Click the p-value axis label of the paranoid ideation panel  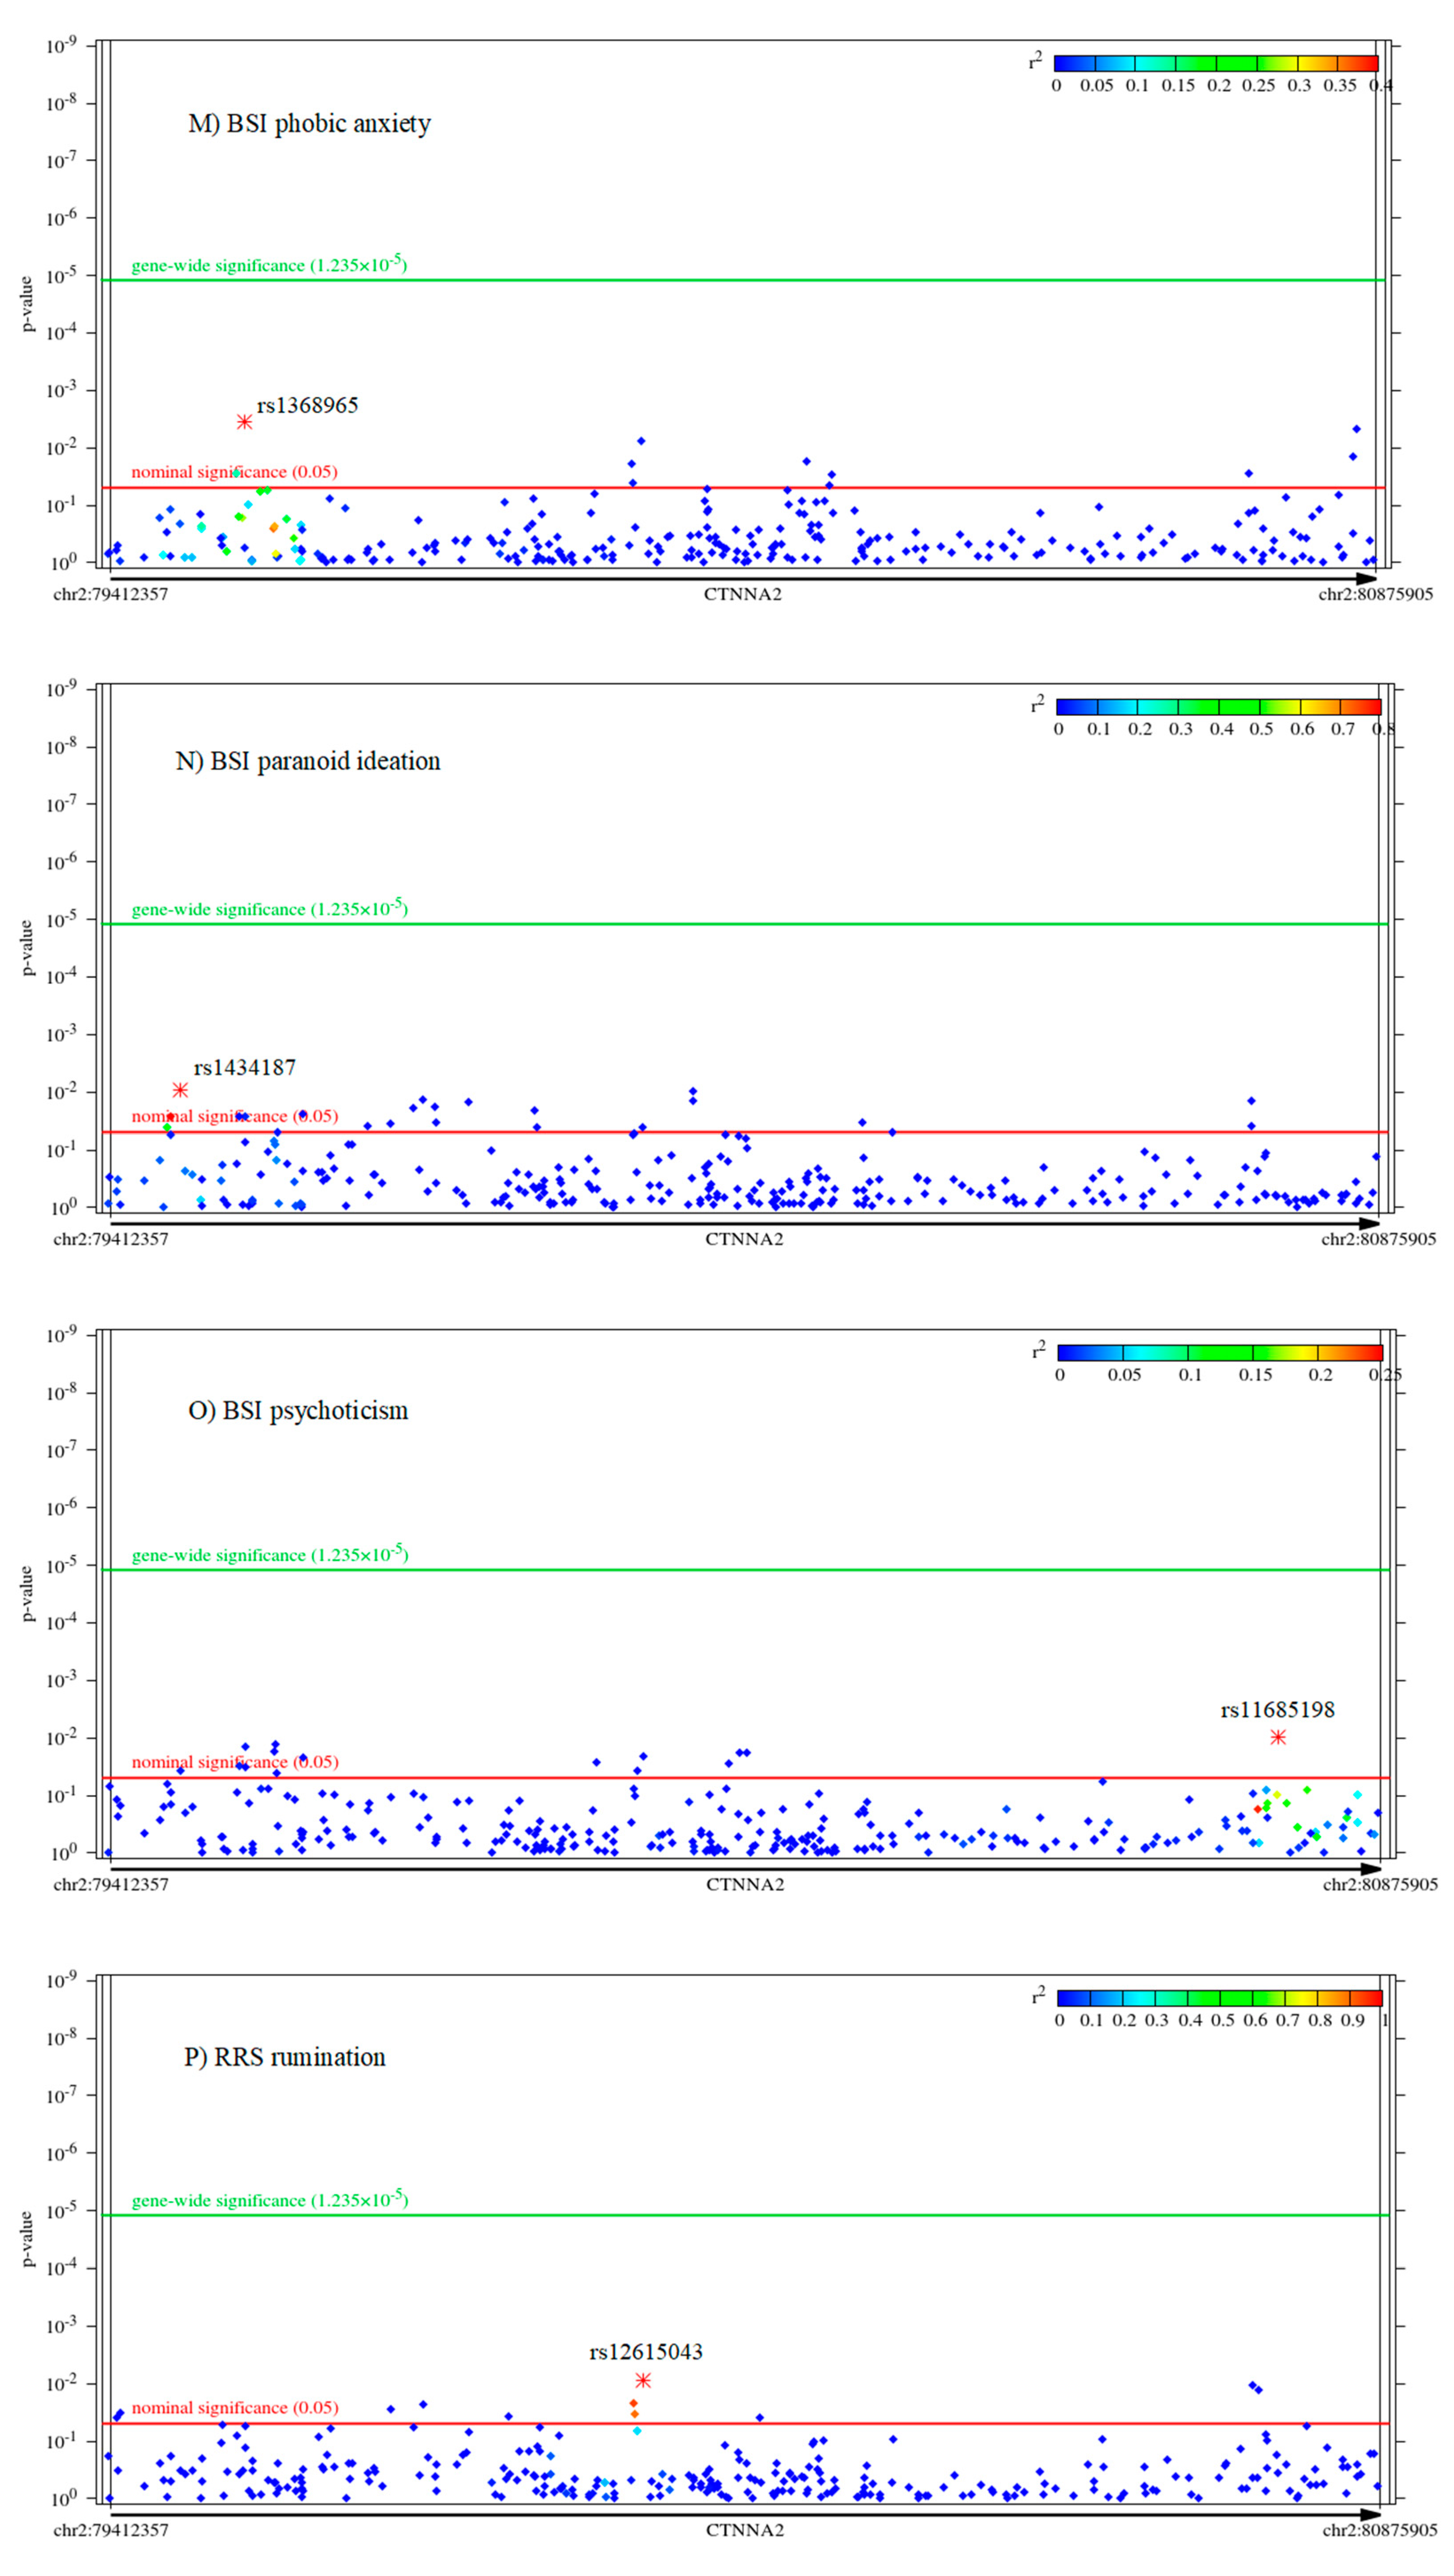tap(27, 948)
